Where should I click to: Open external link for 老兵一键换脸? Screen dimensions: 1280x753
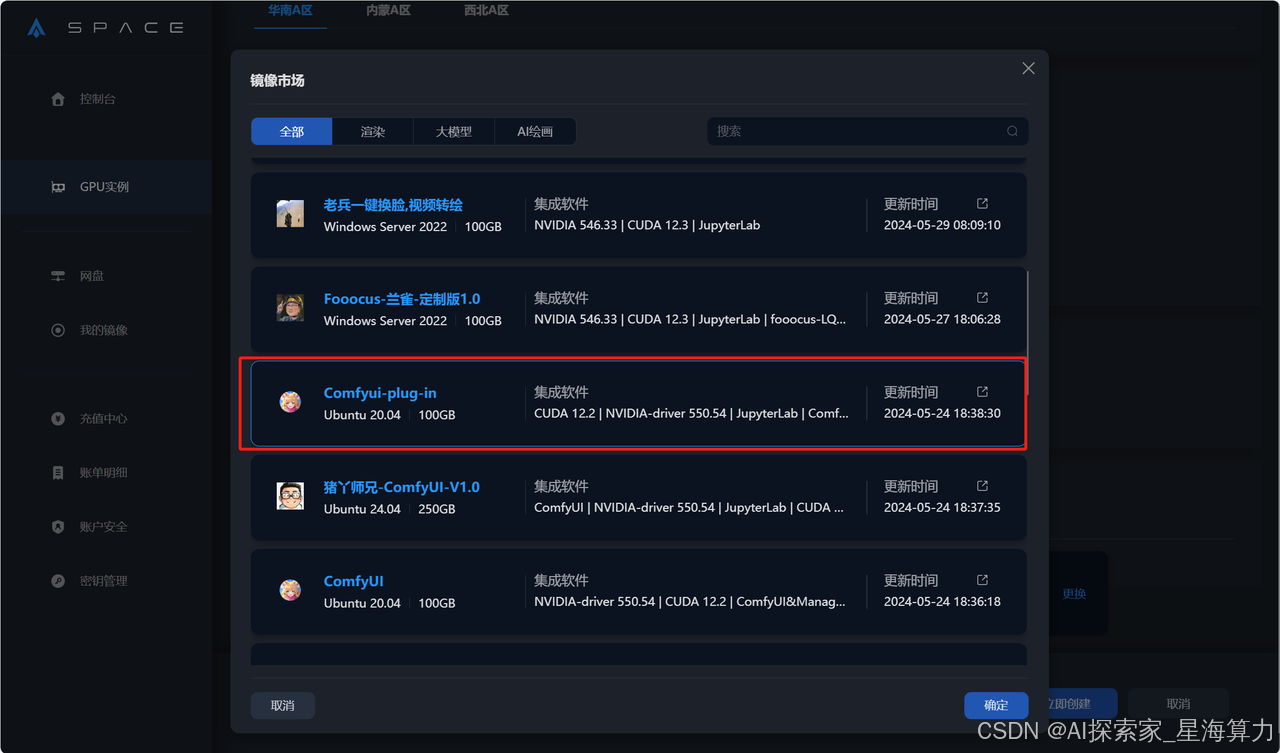(982, 204)
